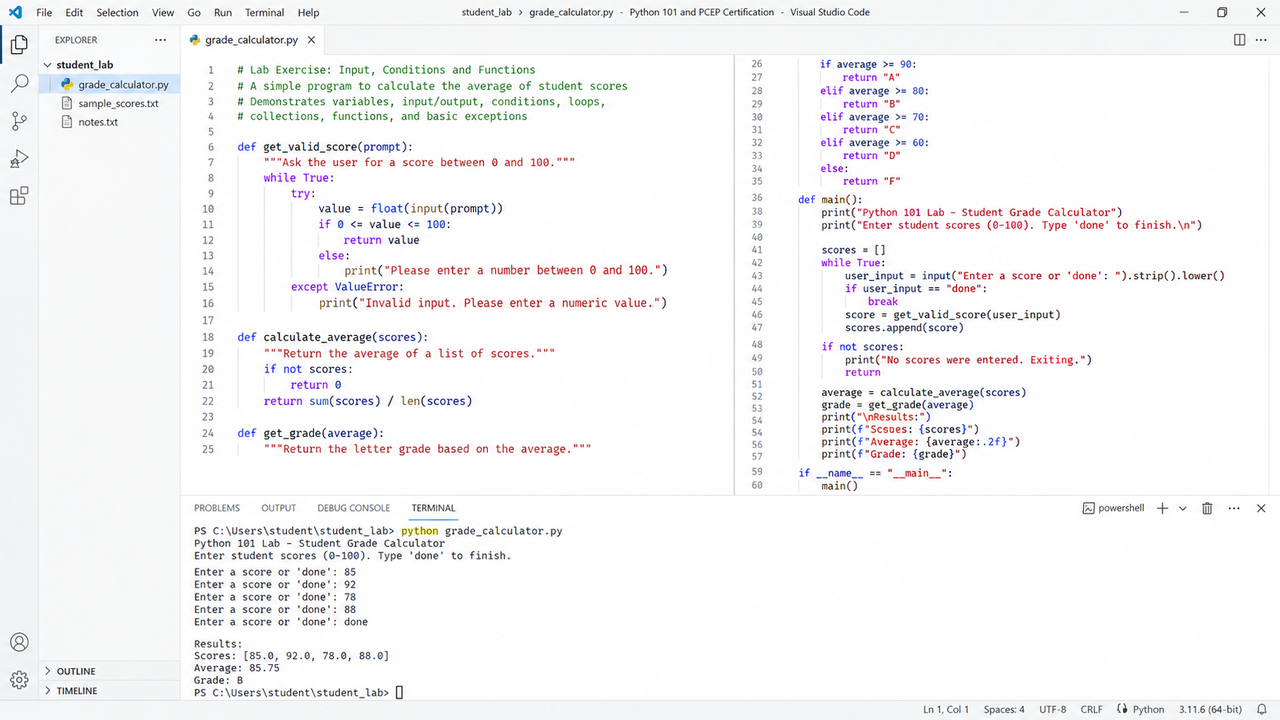Split the editor right
Viewport: 1280px width, 720px height.
point(1240,40)
